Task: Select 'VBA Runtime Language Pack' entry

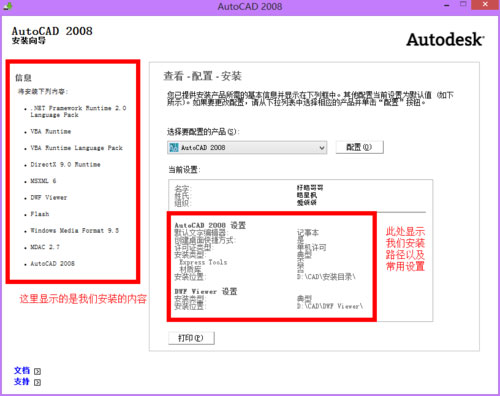Action: [x=77, y=148]
